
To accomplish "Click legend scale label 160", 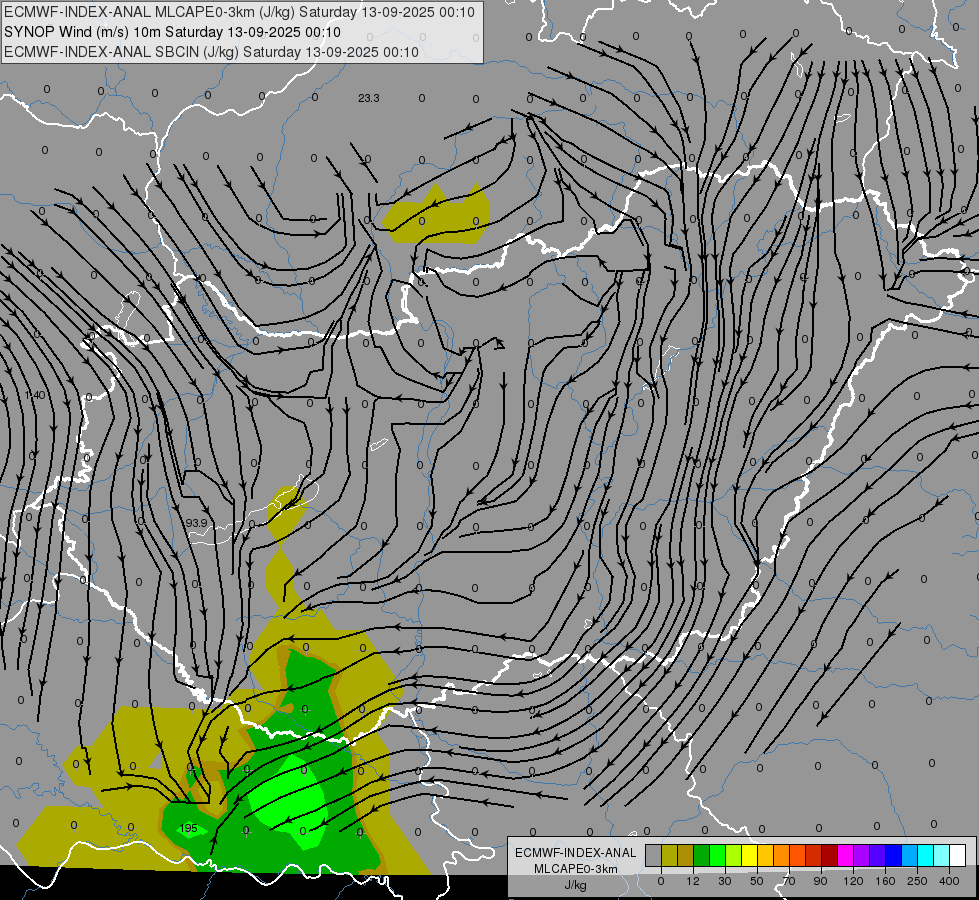I will click(x=885, y=881).
